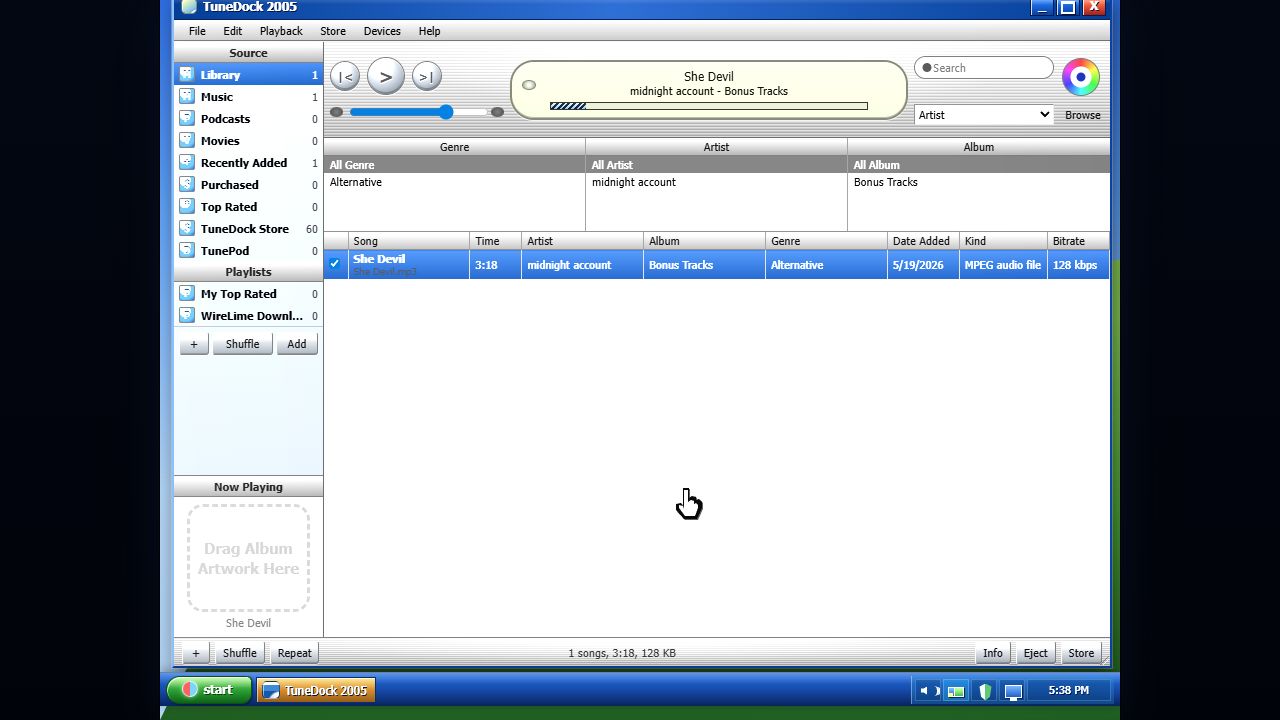Open the My Top Rated playlist icon

coord(186,294)
